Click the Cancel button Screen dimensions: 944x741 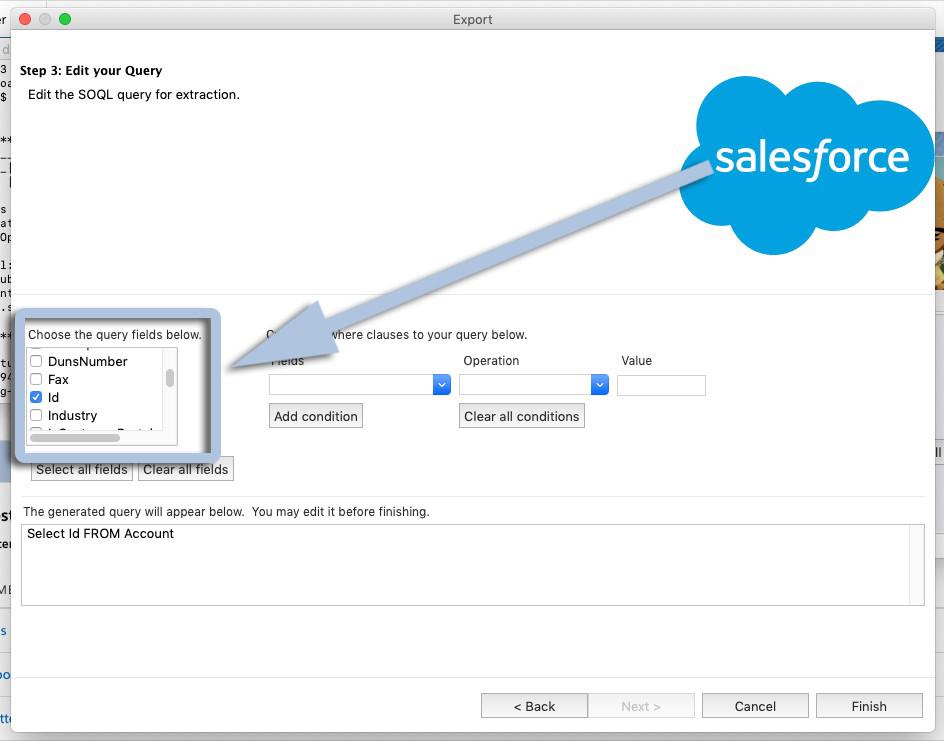pyautogui.click(x=755, y=705)
